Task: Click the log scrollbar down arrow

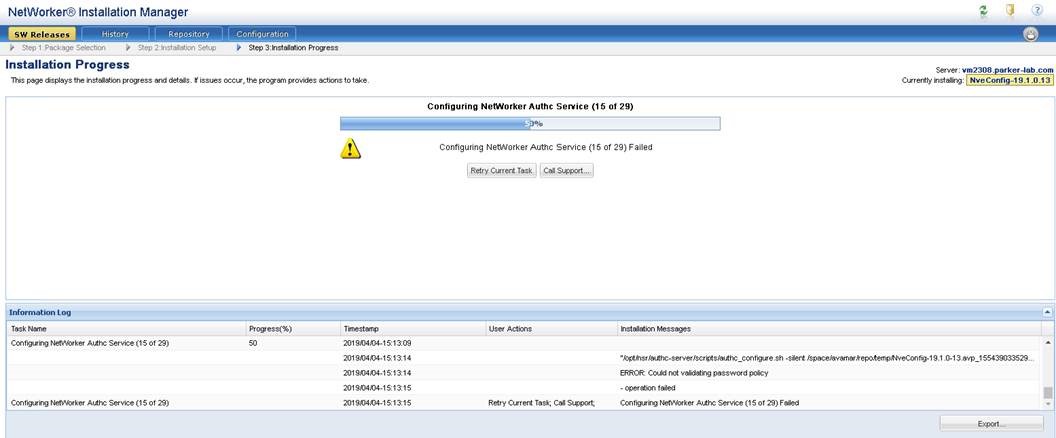Action: click(1047, 404)
